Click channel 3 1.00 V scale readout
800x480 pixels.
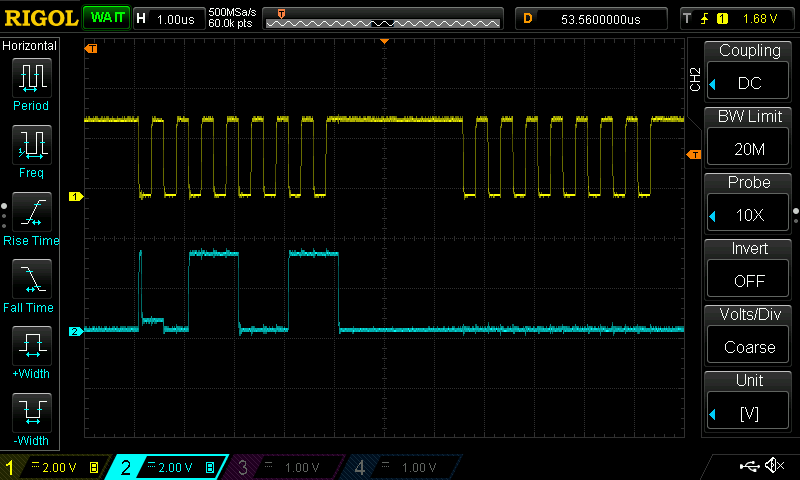(x=302, y=467)
